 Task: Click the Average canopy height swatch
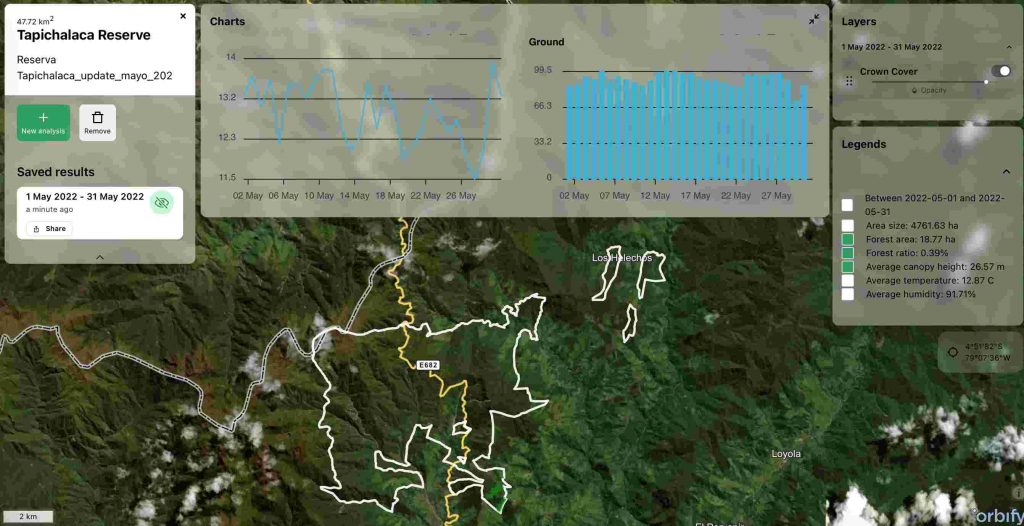[x=848, y=267]
